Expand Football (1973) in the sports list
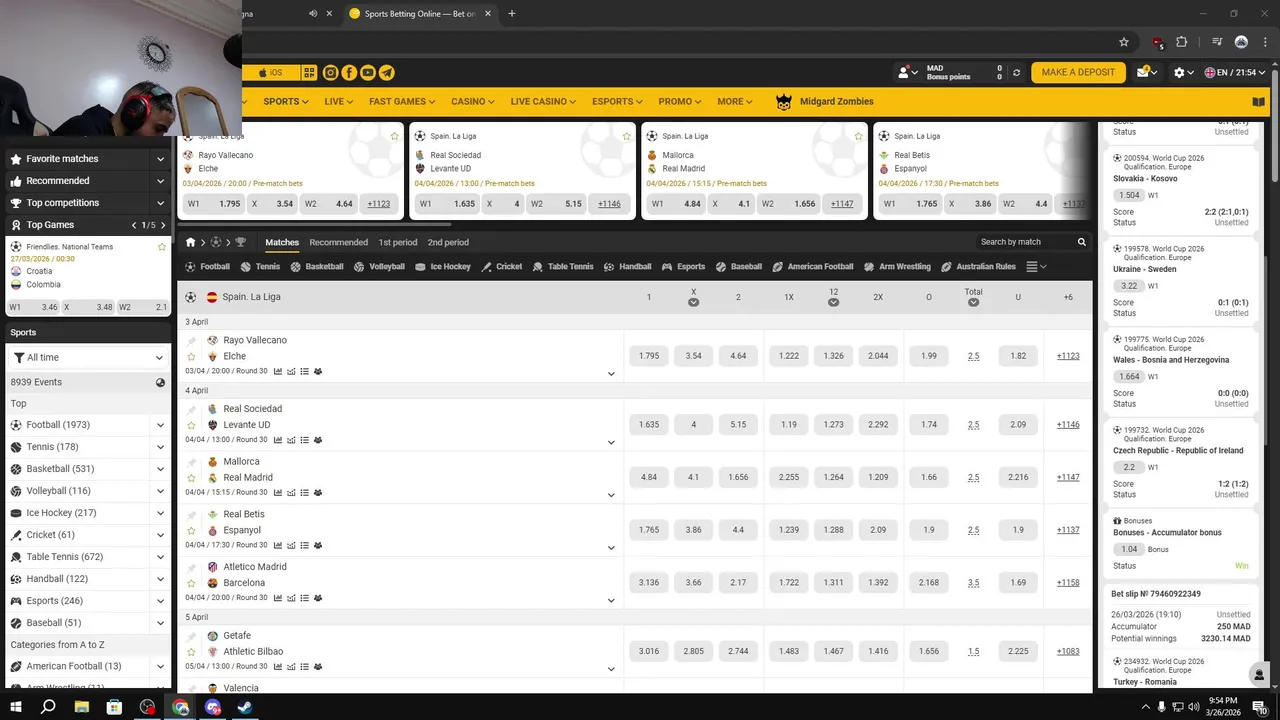This screenshot has width=1280, height=720. 160,425
